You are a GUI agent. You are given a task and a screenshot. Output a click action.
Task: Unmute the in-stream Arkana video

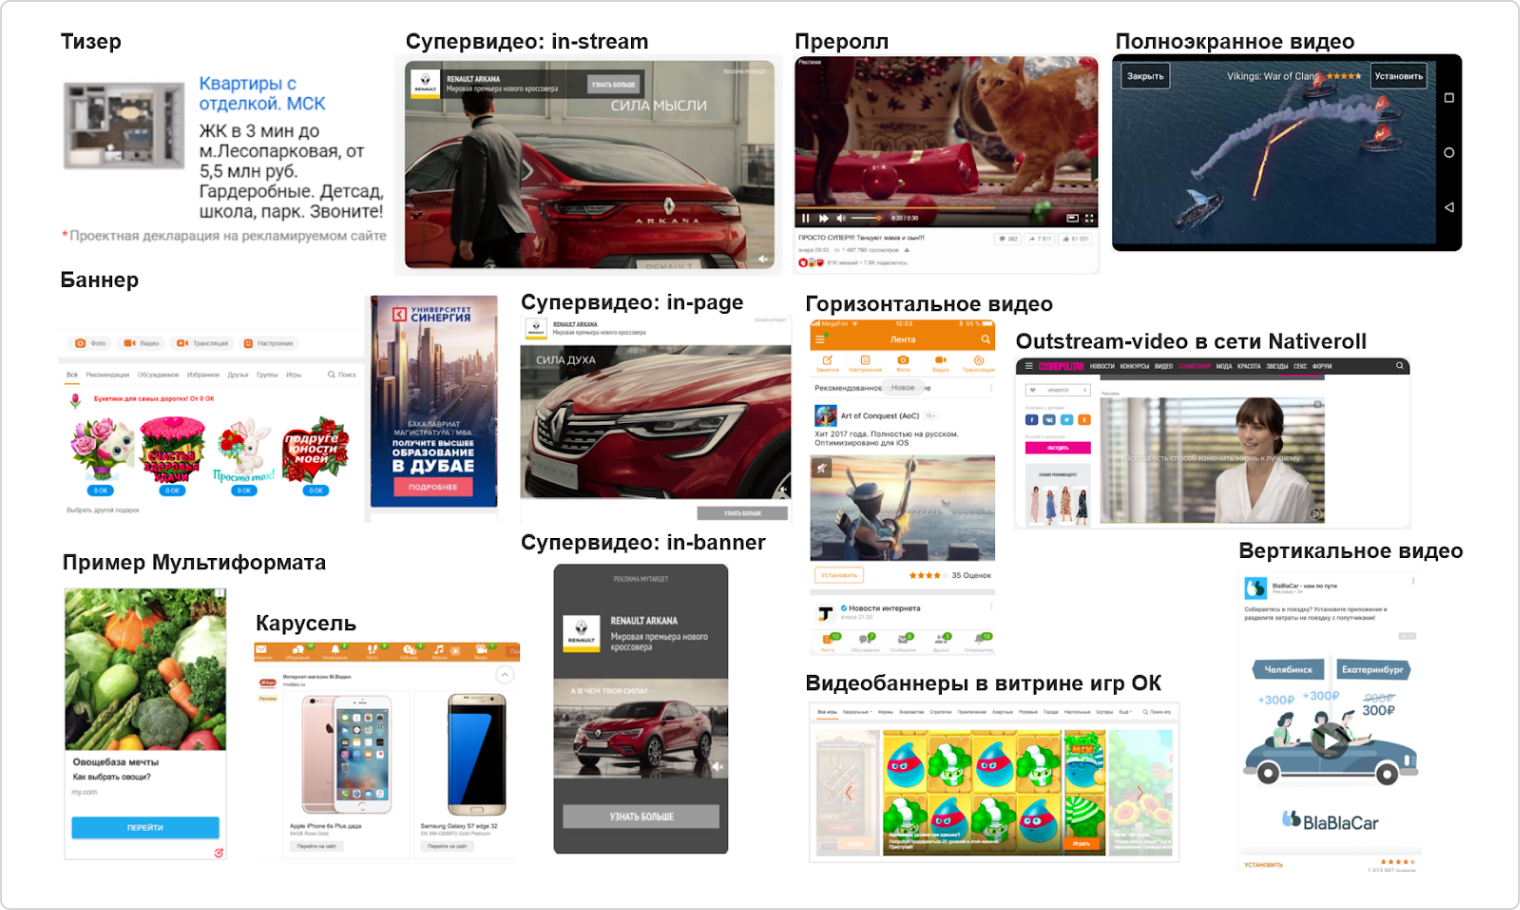click(x=764, y=259)
